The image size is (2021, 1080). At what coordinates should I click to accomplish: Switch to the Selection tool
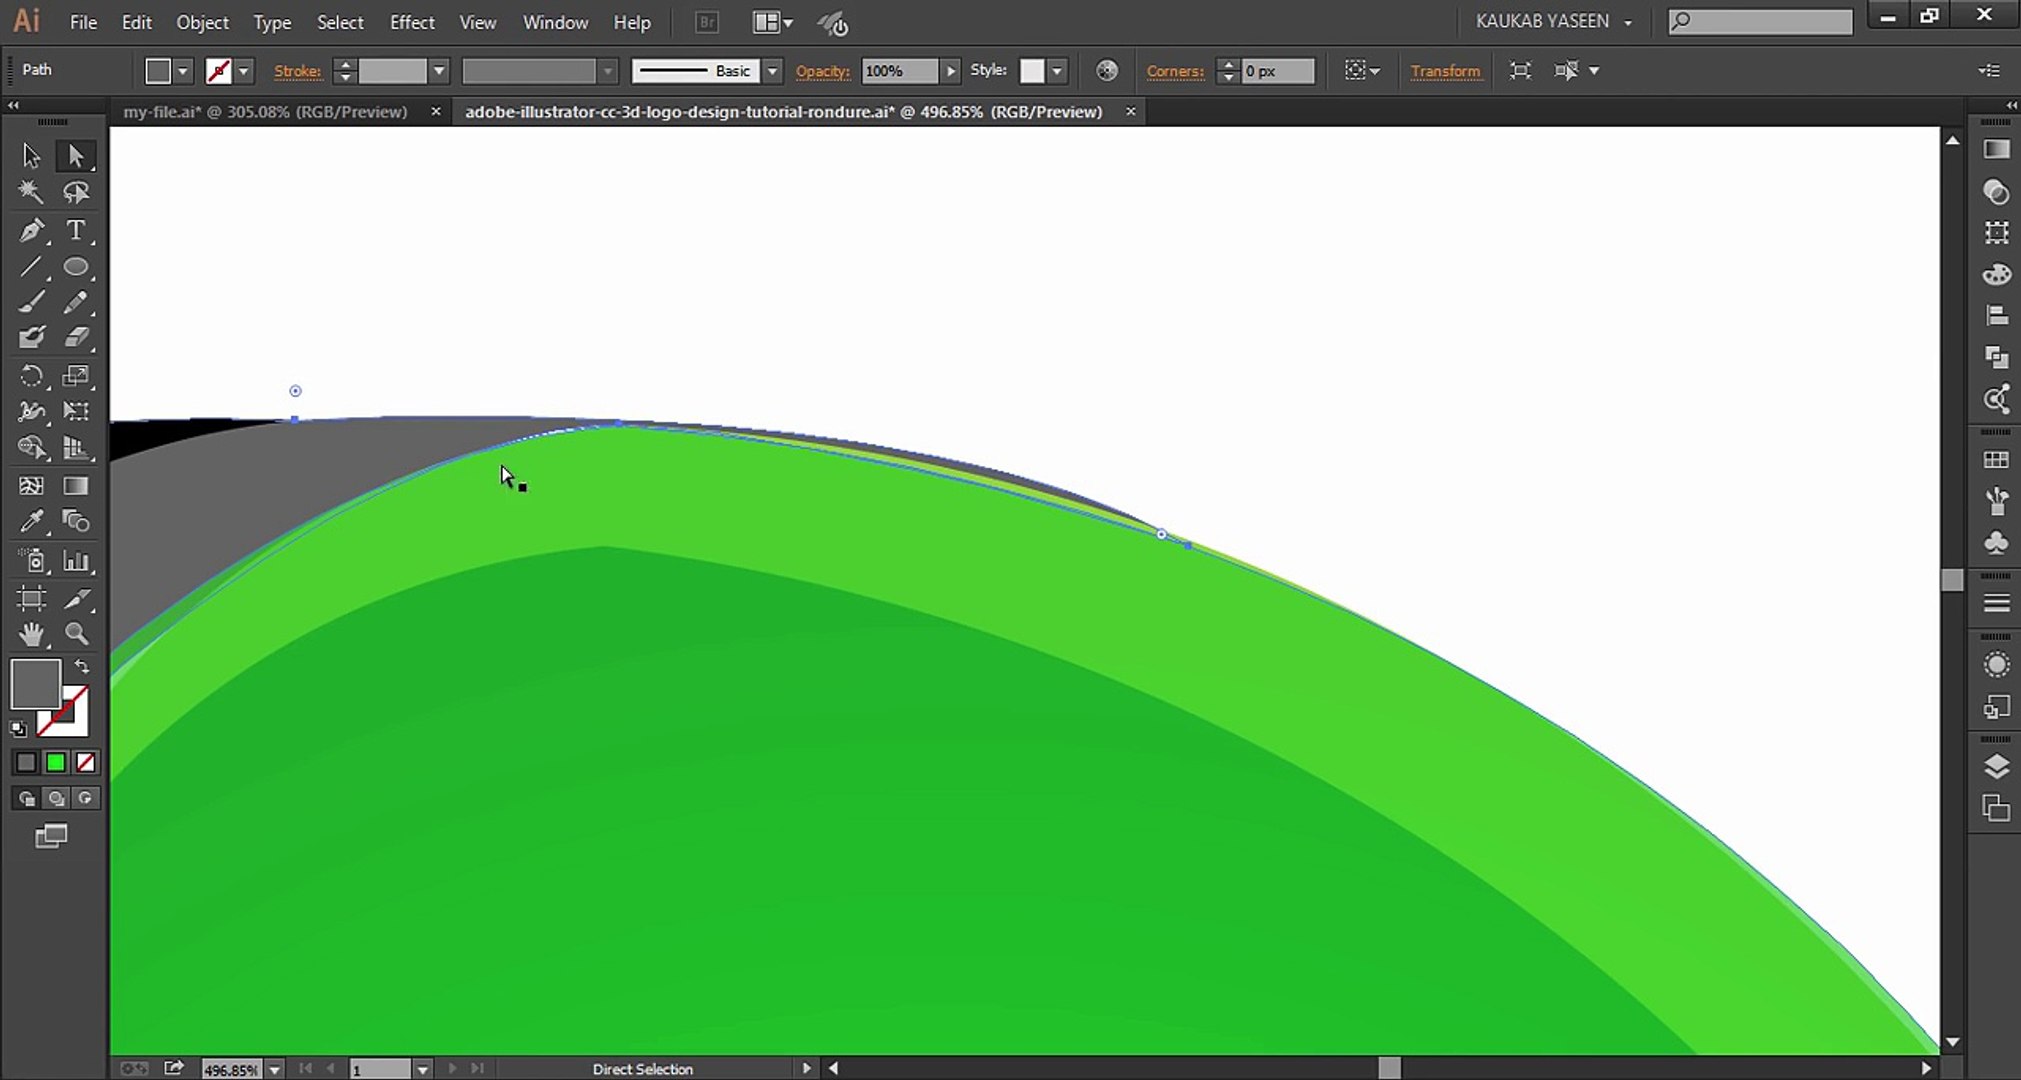tap(31, 156)
